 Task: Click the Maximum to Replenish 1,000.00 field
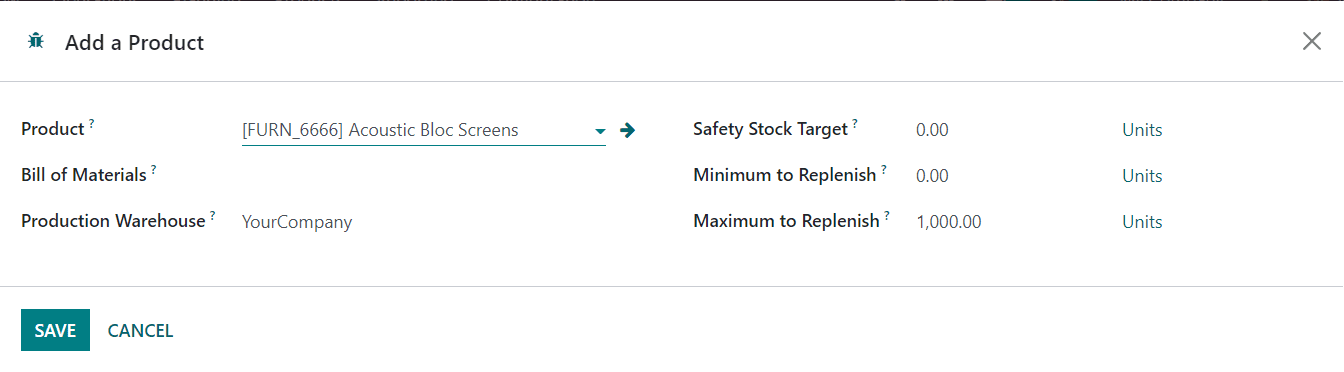(x=1009, y=222)
